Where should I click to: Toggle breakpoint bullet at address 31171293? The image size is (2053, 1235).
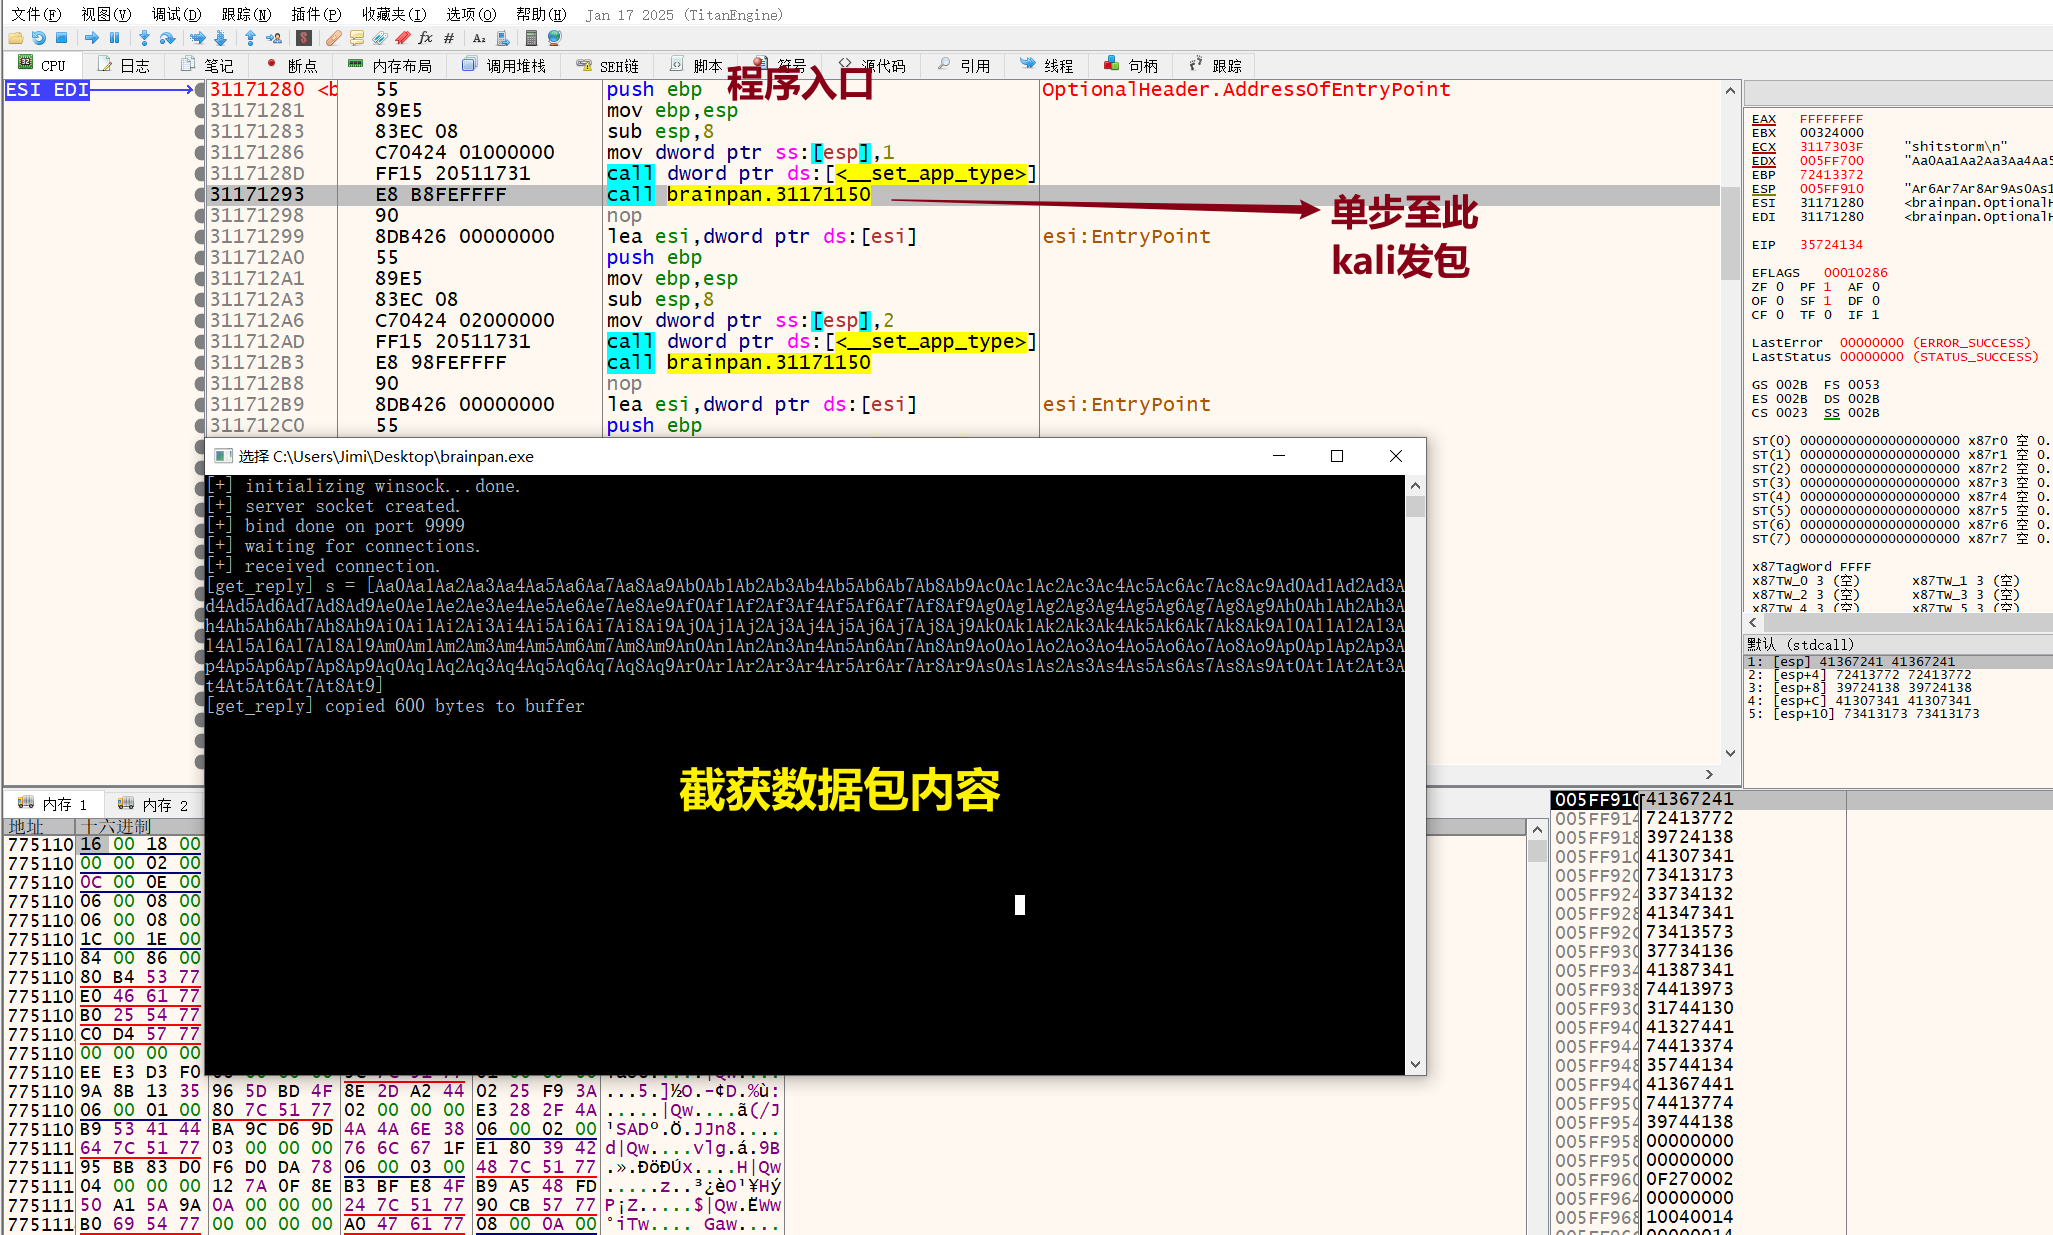coord(200,195)
